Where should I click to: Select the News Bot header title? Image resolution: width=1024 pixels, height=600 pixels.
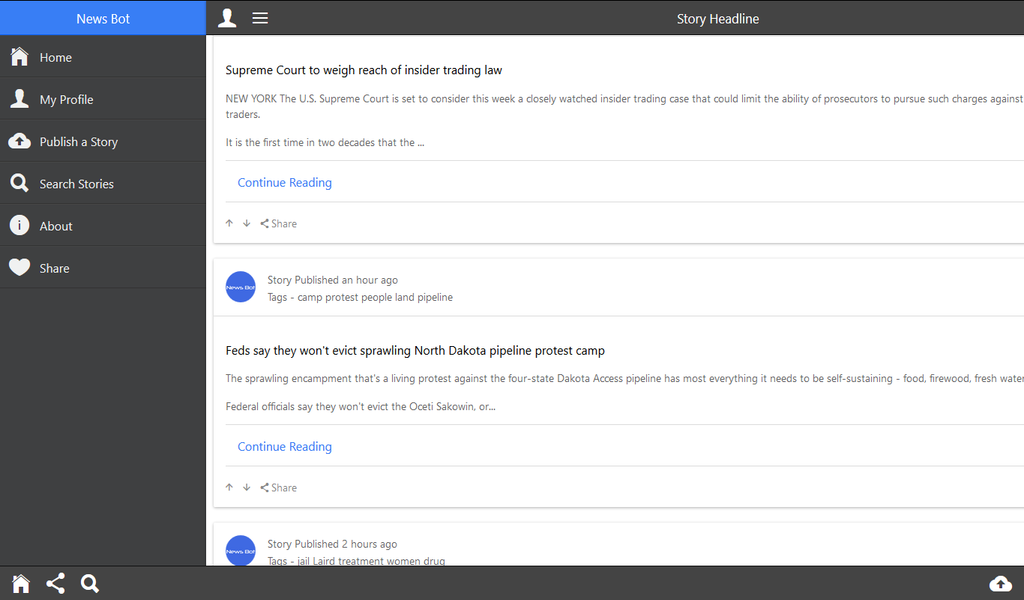click(x=103, y=18)
